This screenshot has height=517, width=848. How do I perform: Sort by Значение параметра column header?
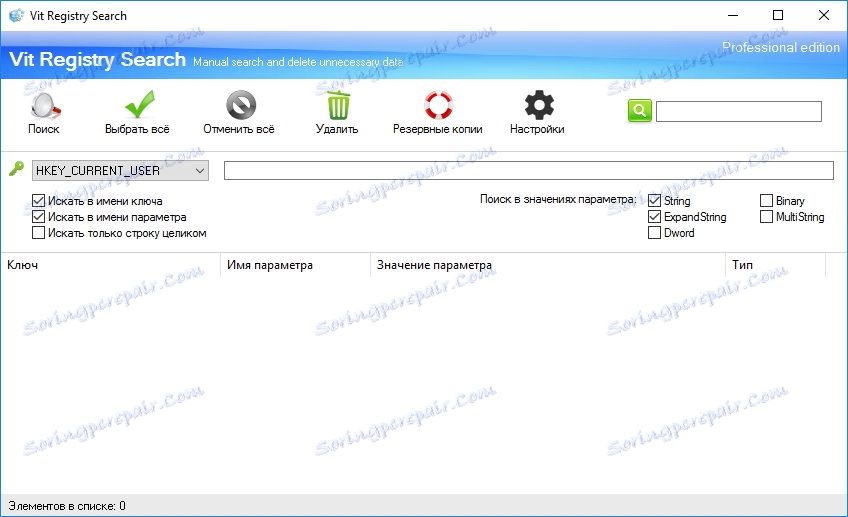pos(547,265)
